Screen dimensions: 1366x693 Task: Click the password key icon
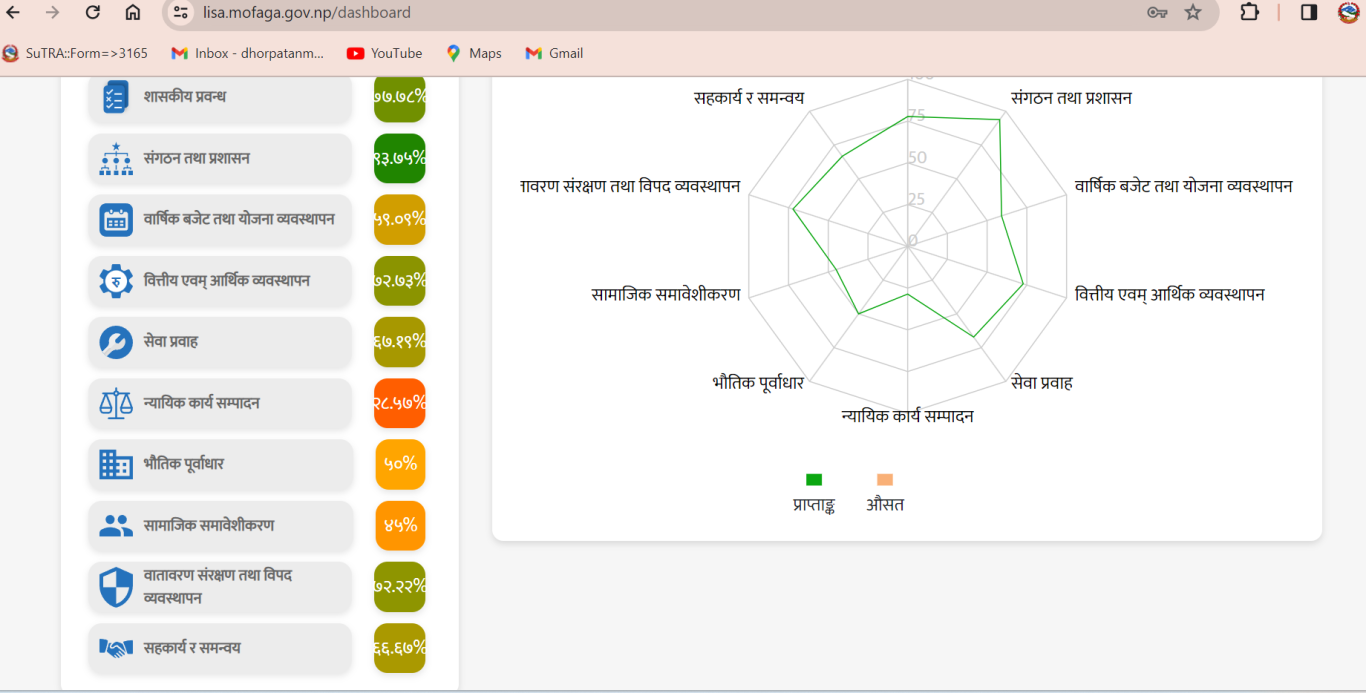1157,12
